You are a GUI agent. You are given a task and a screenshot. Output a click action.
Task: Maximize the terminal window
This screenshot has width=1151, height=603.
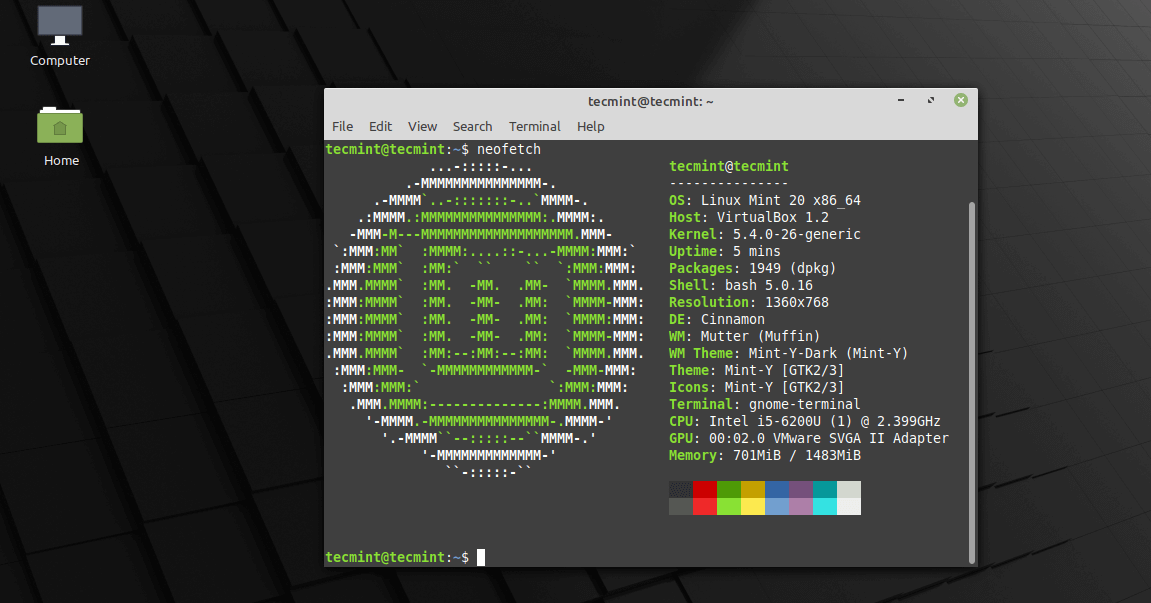[x=931, y=100]
